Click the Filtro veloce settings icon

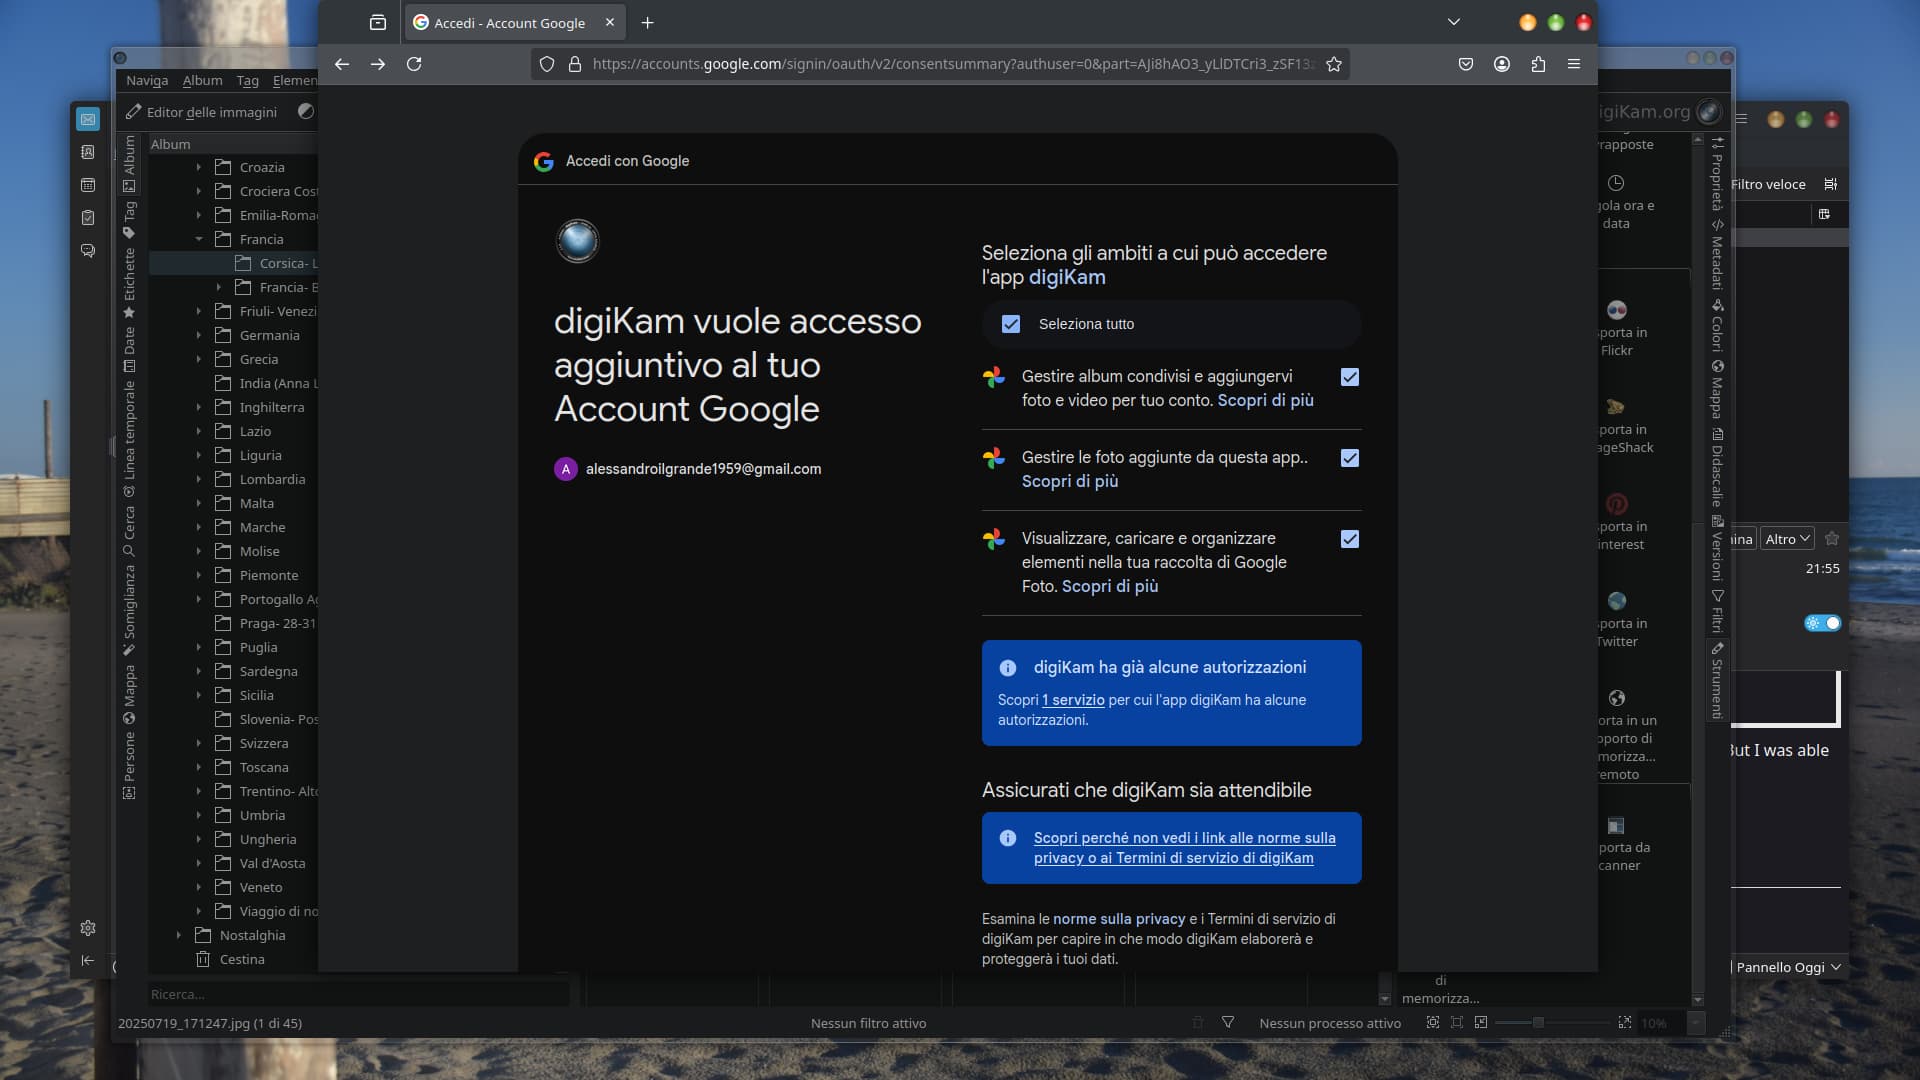click(x=1831, y=184)
